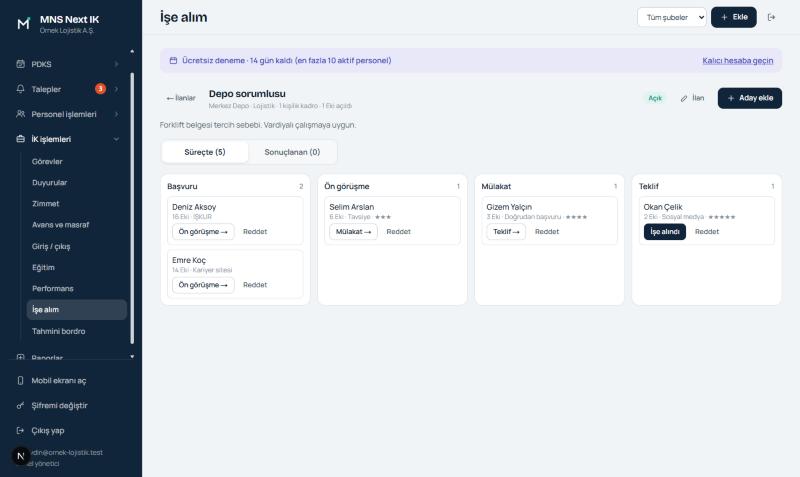
Task: Click sidebar scroll up arrow
Action: click(132, 51)
